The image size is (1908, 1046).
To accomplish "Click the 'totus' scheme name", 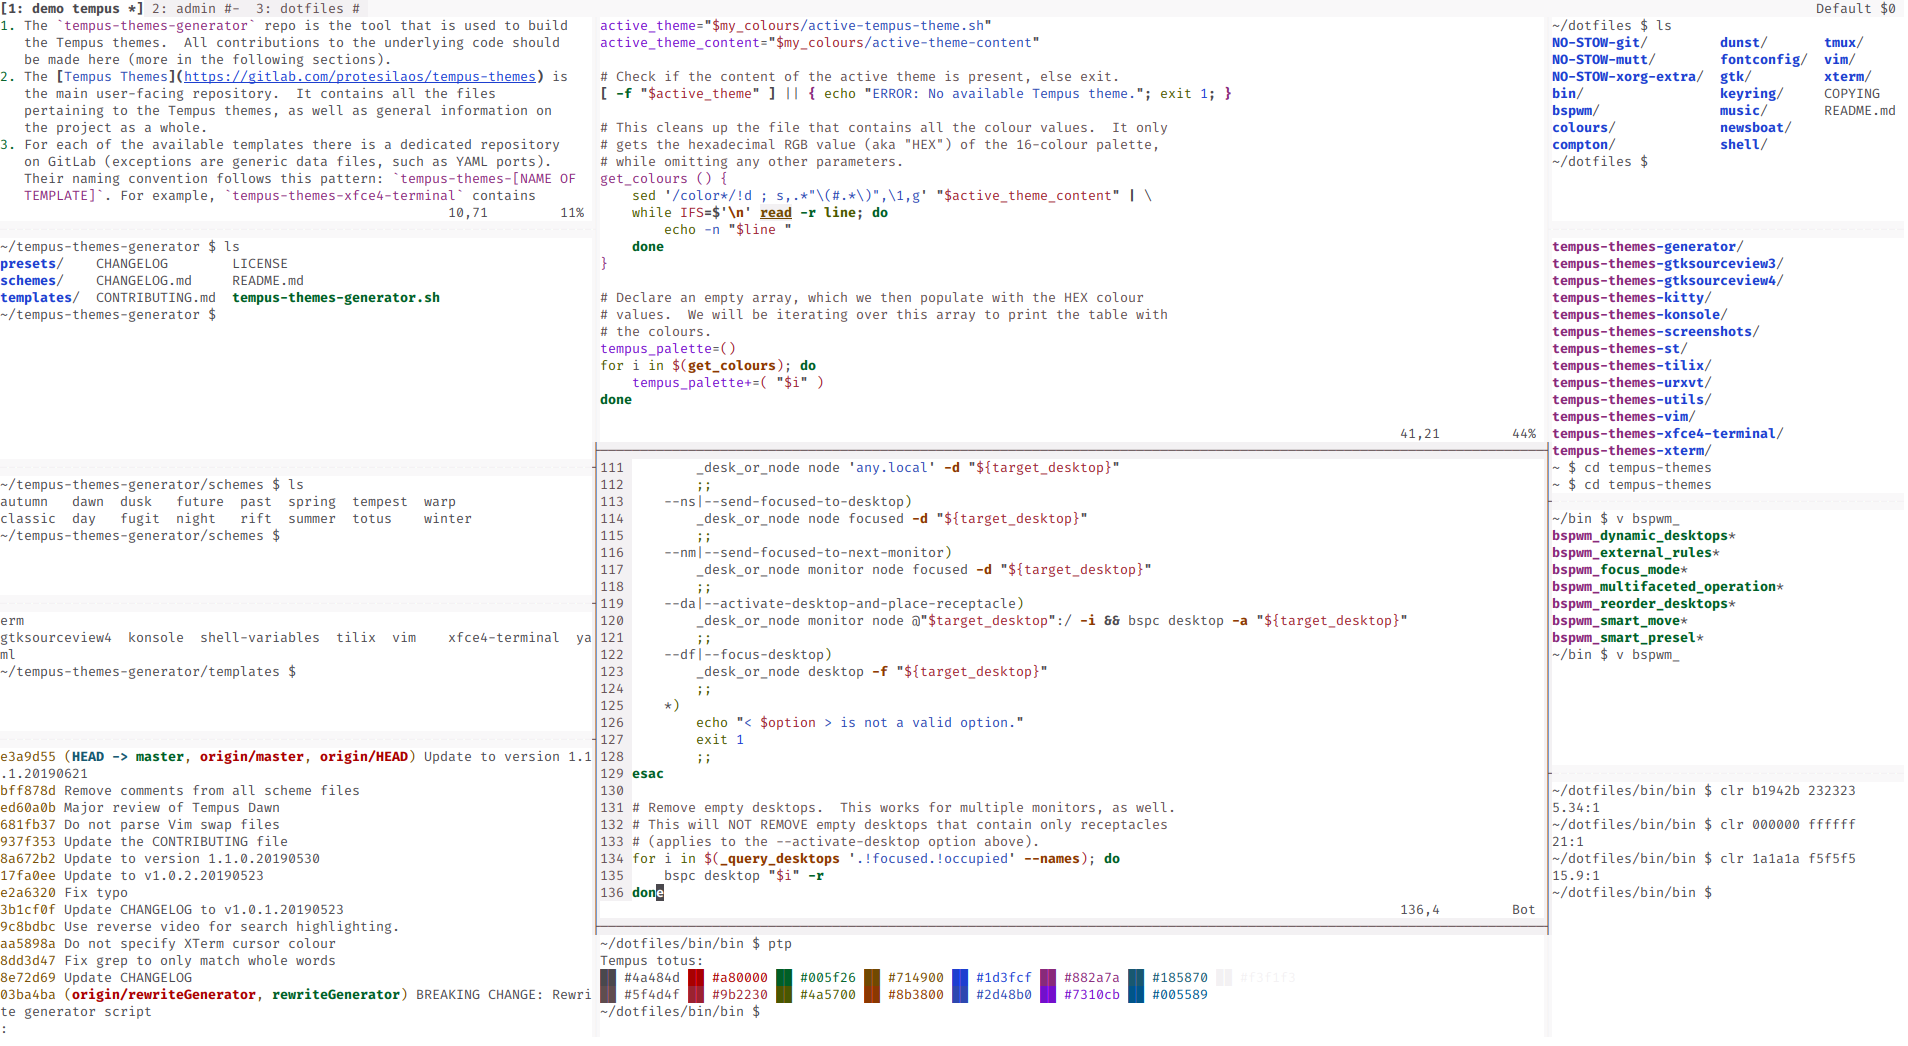I will pyautogui.click(x=372, y=518).
